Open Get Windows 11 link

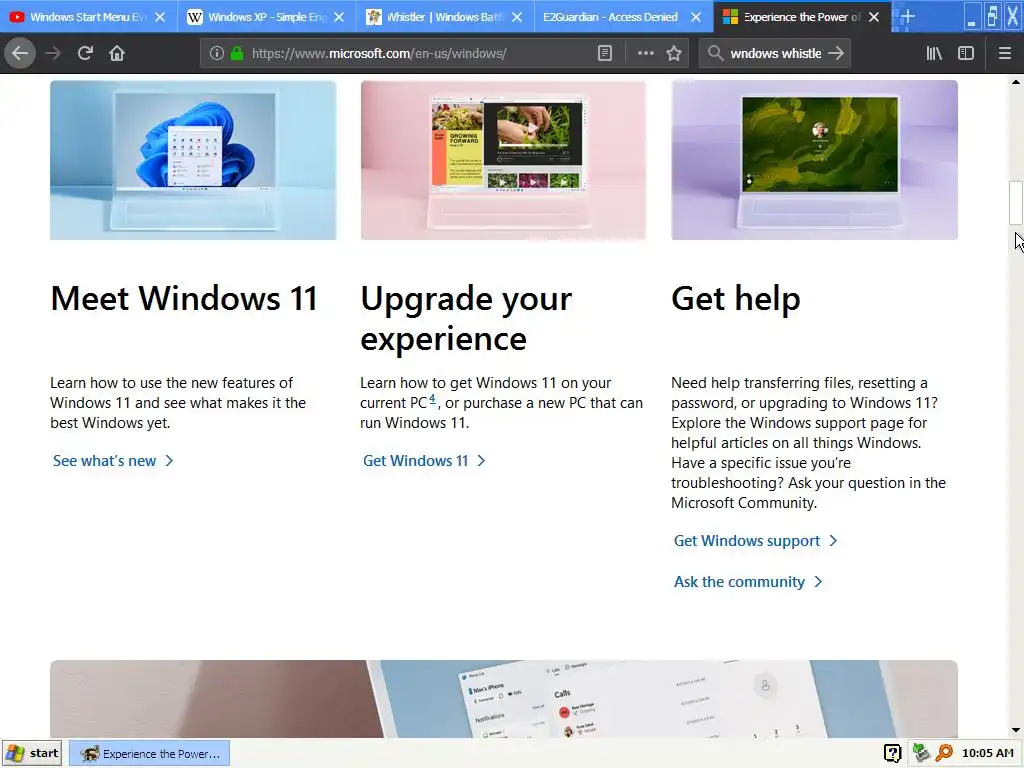[x=424, y=460]
